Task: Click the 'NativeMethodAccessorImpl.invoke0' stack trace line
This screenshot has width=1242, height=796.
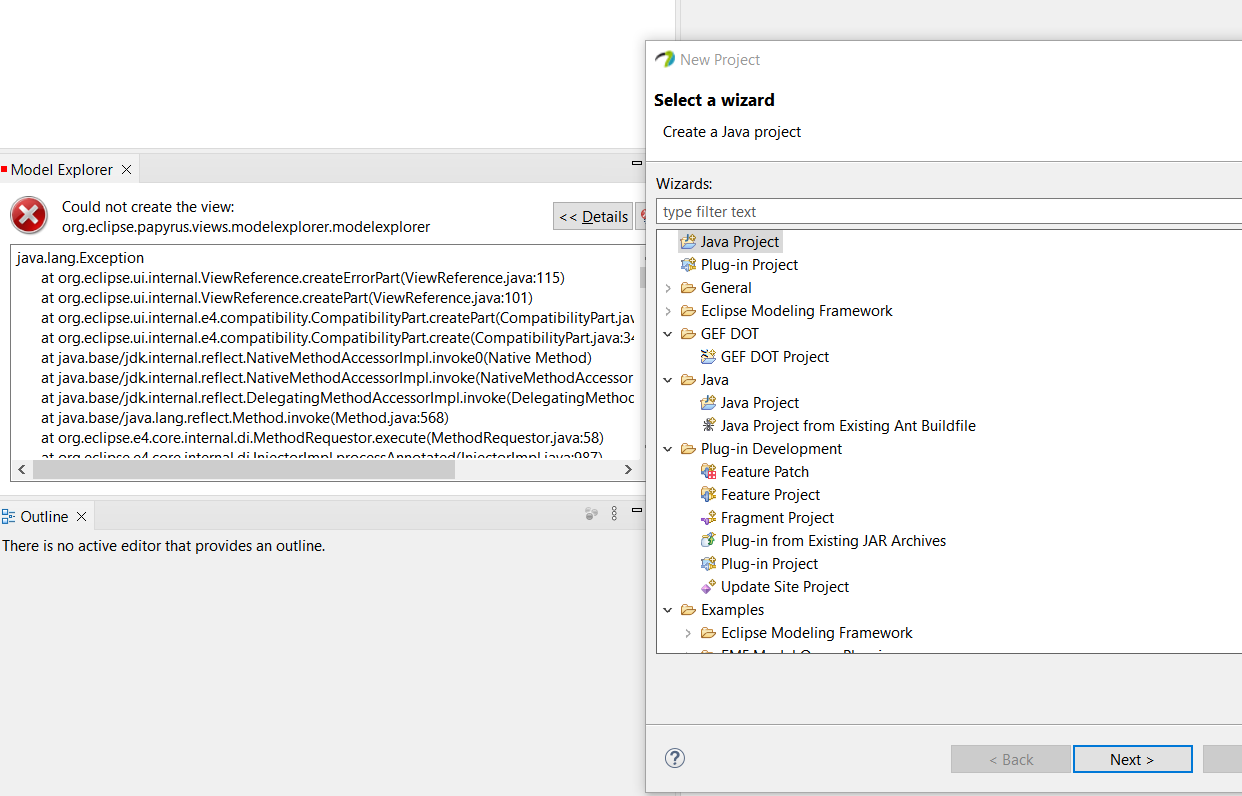Action: tap(316, 358)
